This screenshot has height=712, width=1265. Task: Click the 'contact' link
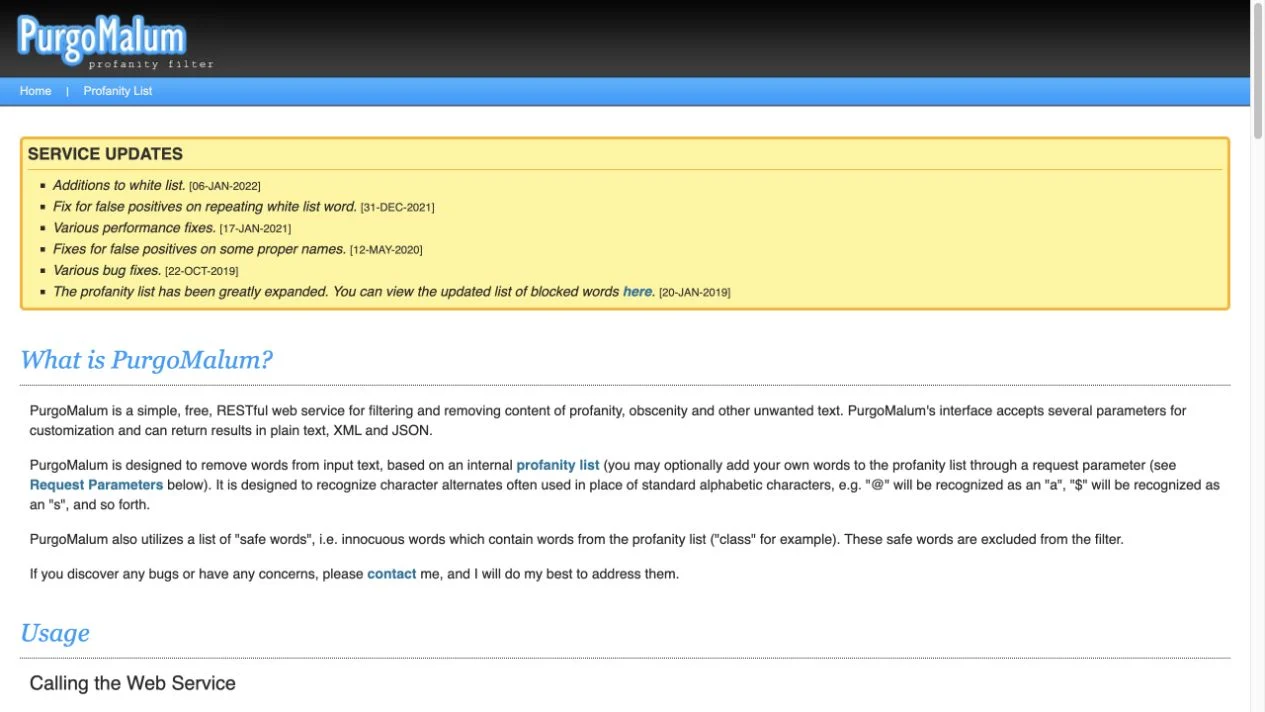391,574
